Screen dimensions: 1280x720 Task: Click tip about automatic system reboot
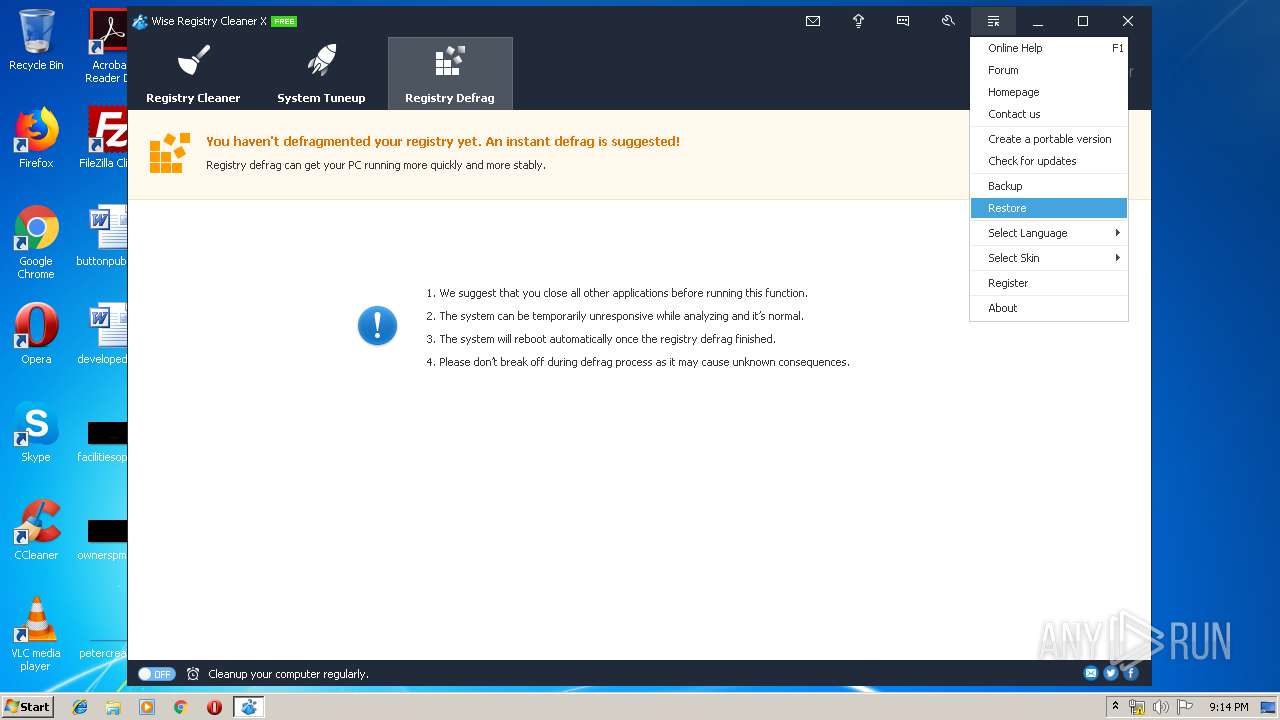coord(601,339)
